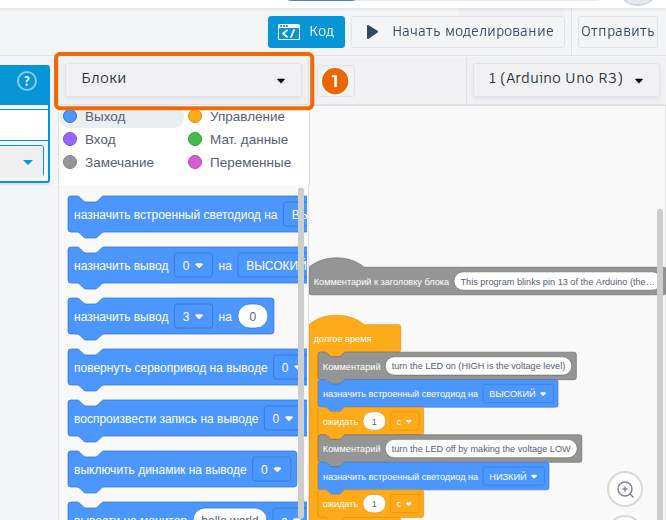Click the purple Вход color dot
The width and height of the screenshot is (666, 520).
click(x=70, y=139)
